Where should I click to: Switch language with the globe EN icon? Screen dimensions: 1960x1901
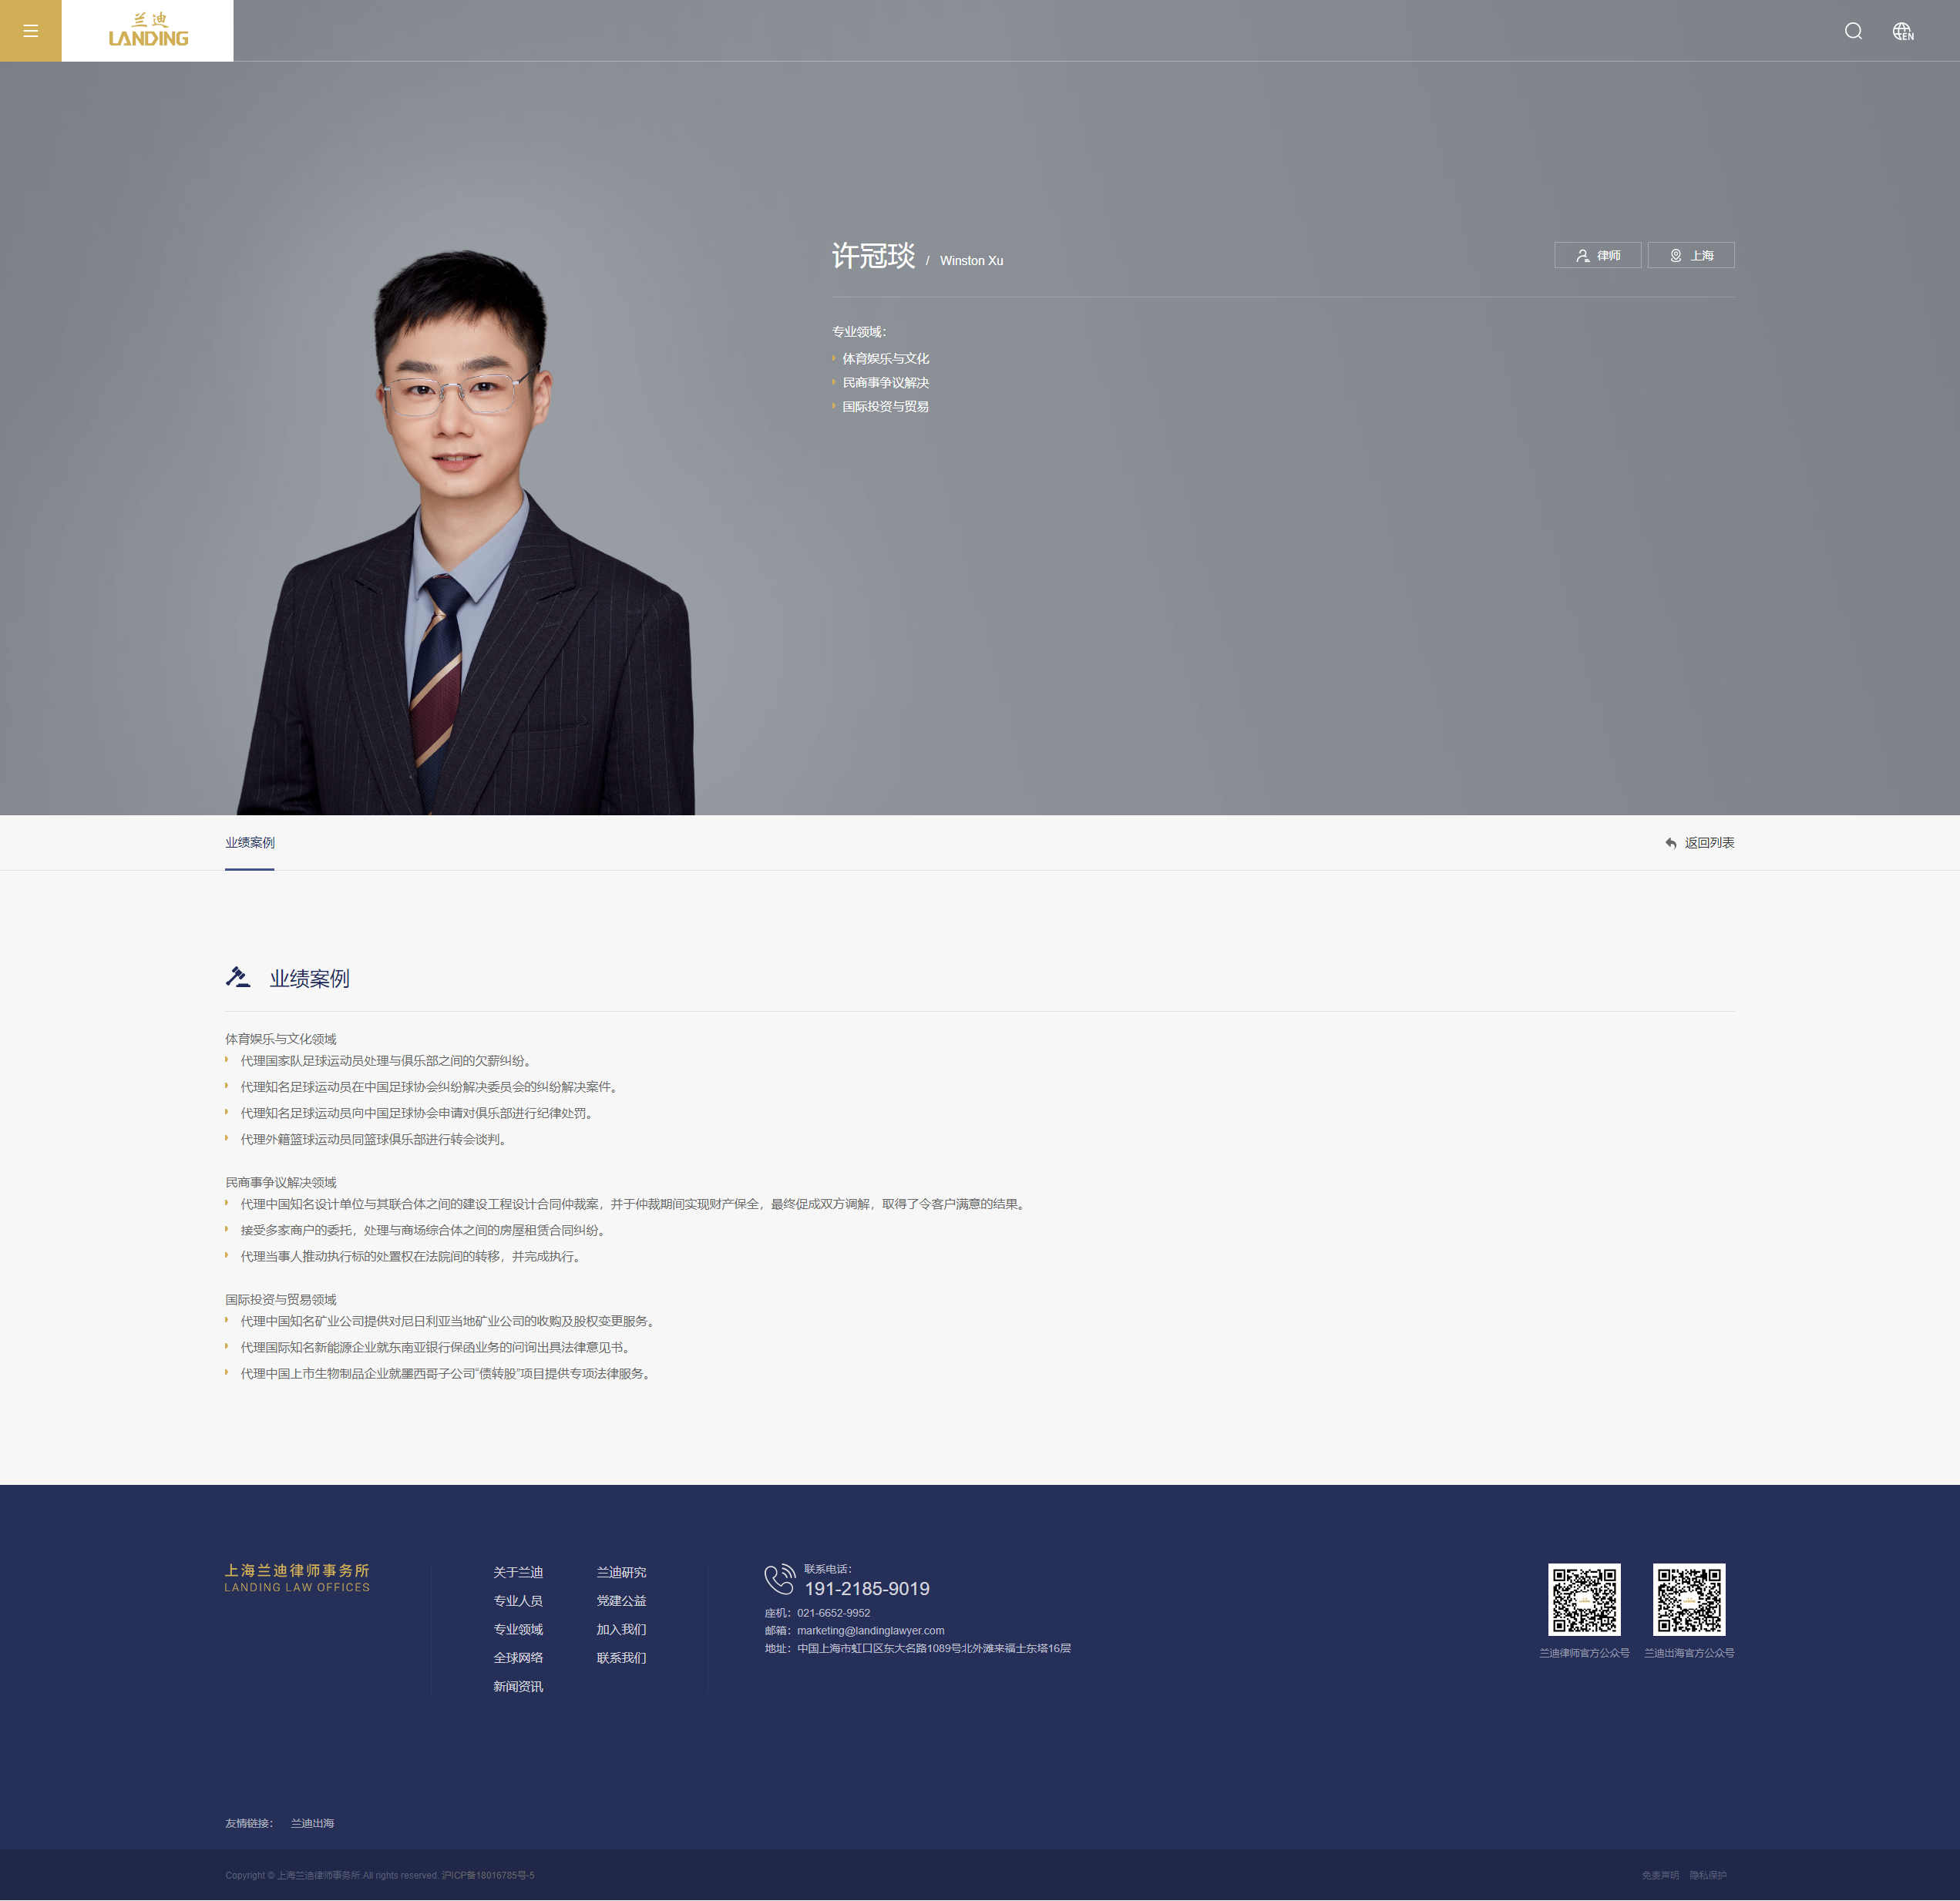(1903, 32)
